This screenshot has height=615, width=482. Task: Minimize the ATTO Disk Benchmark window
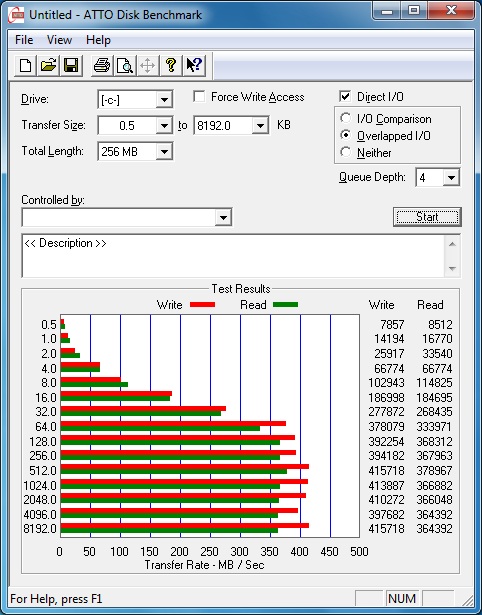click(387, 11)
